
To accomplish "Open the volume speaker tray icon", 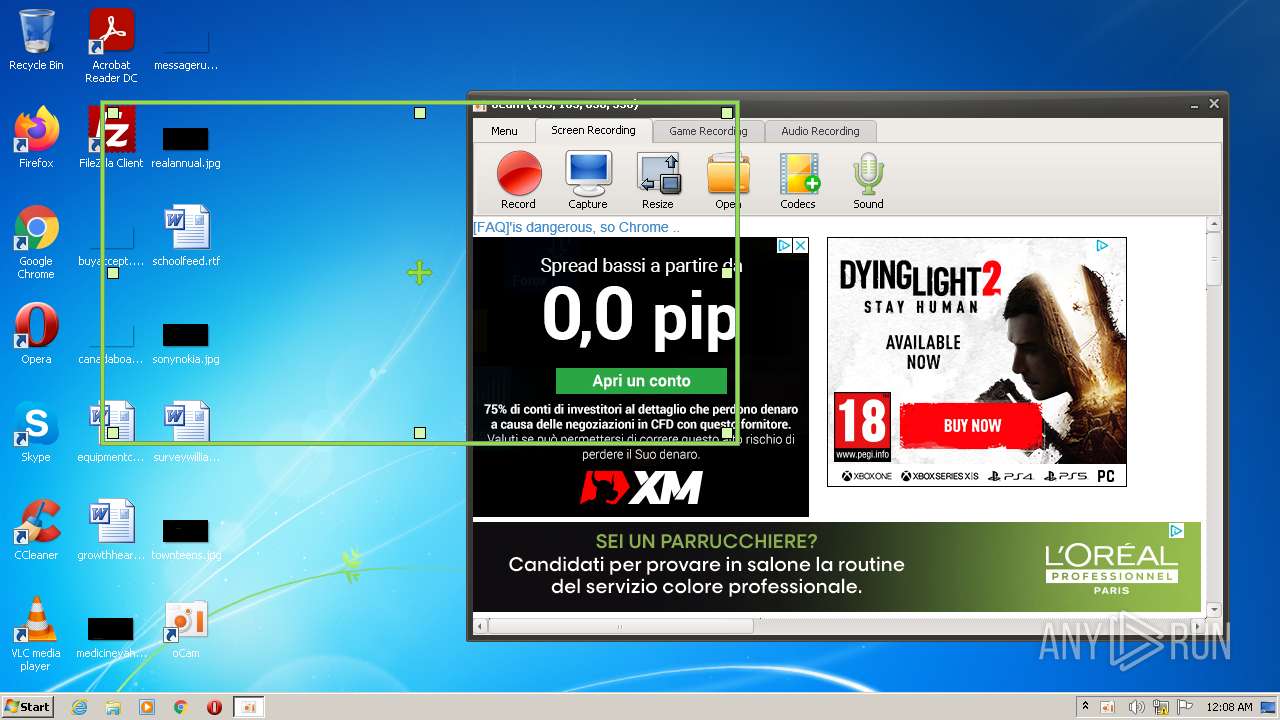I will click(1135, 707).
